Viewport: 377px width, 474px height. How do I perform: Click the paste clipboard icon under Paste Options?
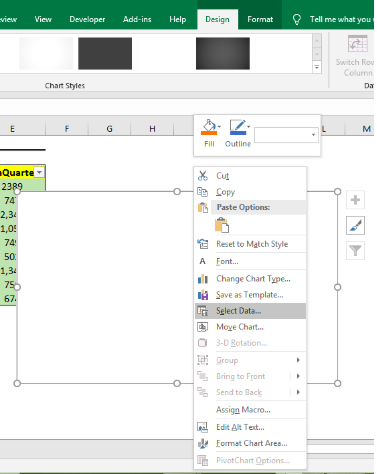(x=222, y=225)
